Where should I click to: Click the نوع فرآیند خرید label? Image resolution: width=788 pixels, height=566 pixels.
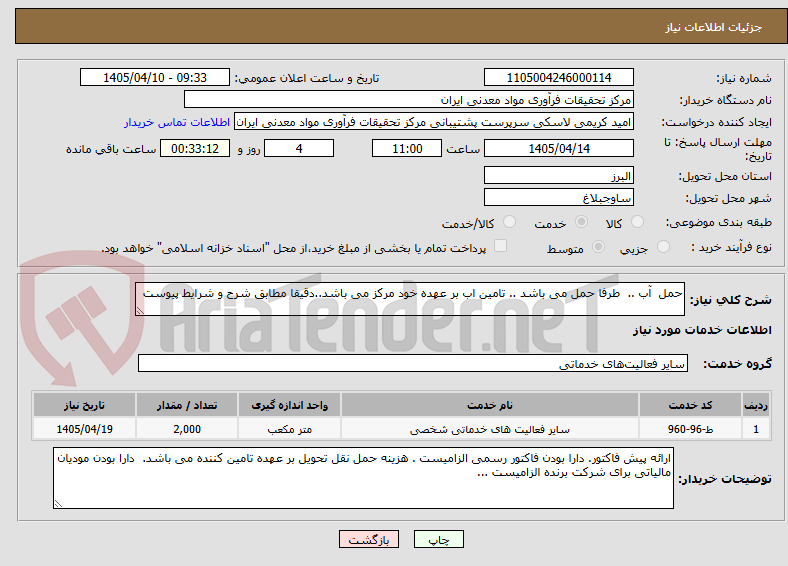(732, 247)
